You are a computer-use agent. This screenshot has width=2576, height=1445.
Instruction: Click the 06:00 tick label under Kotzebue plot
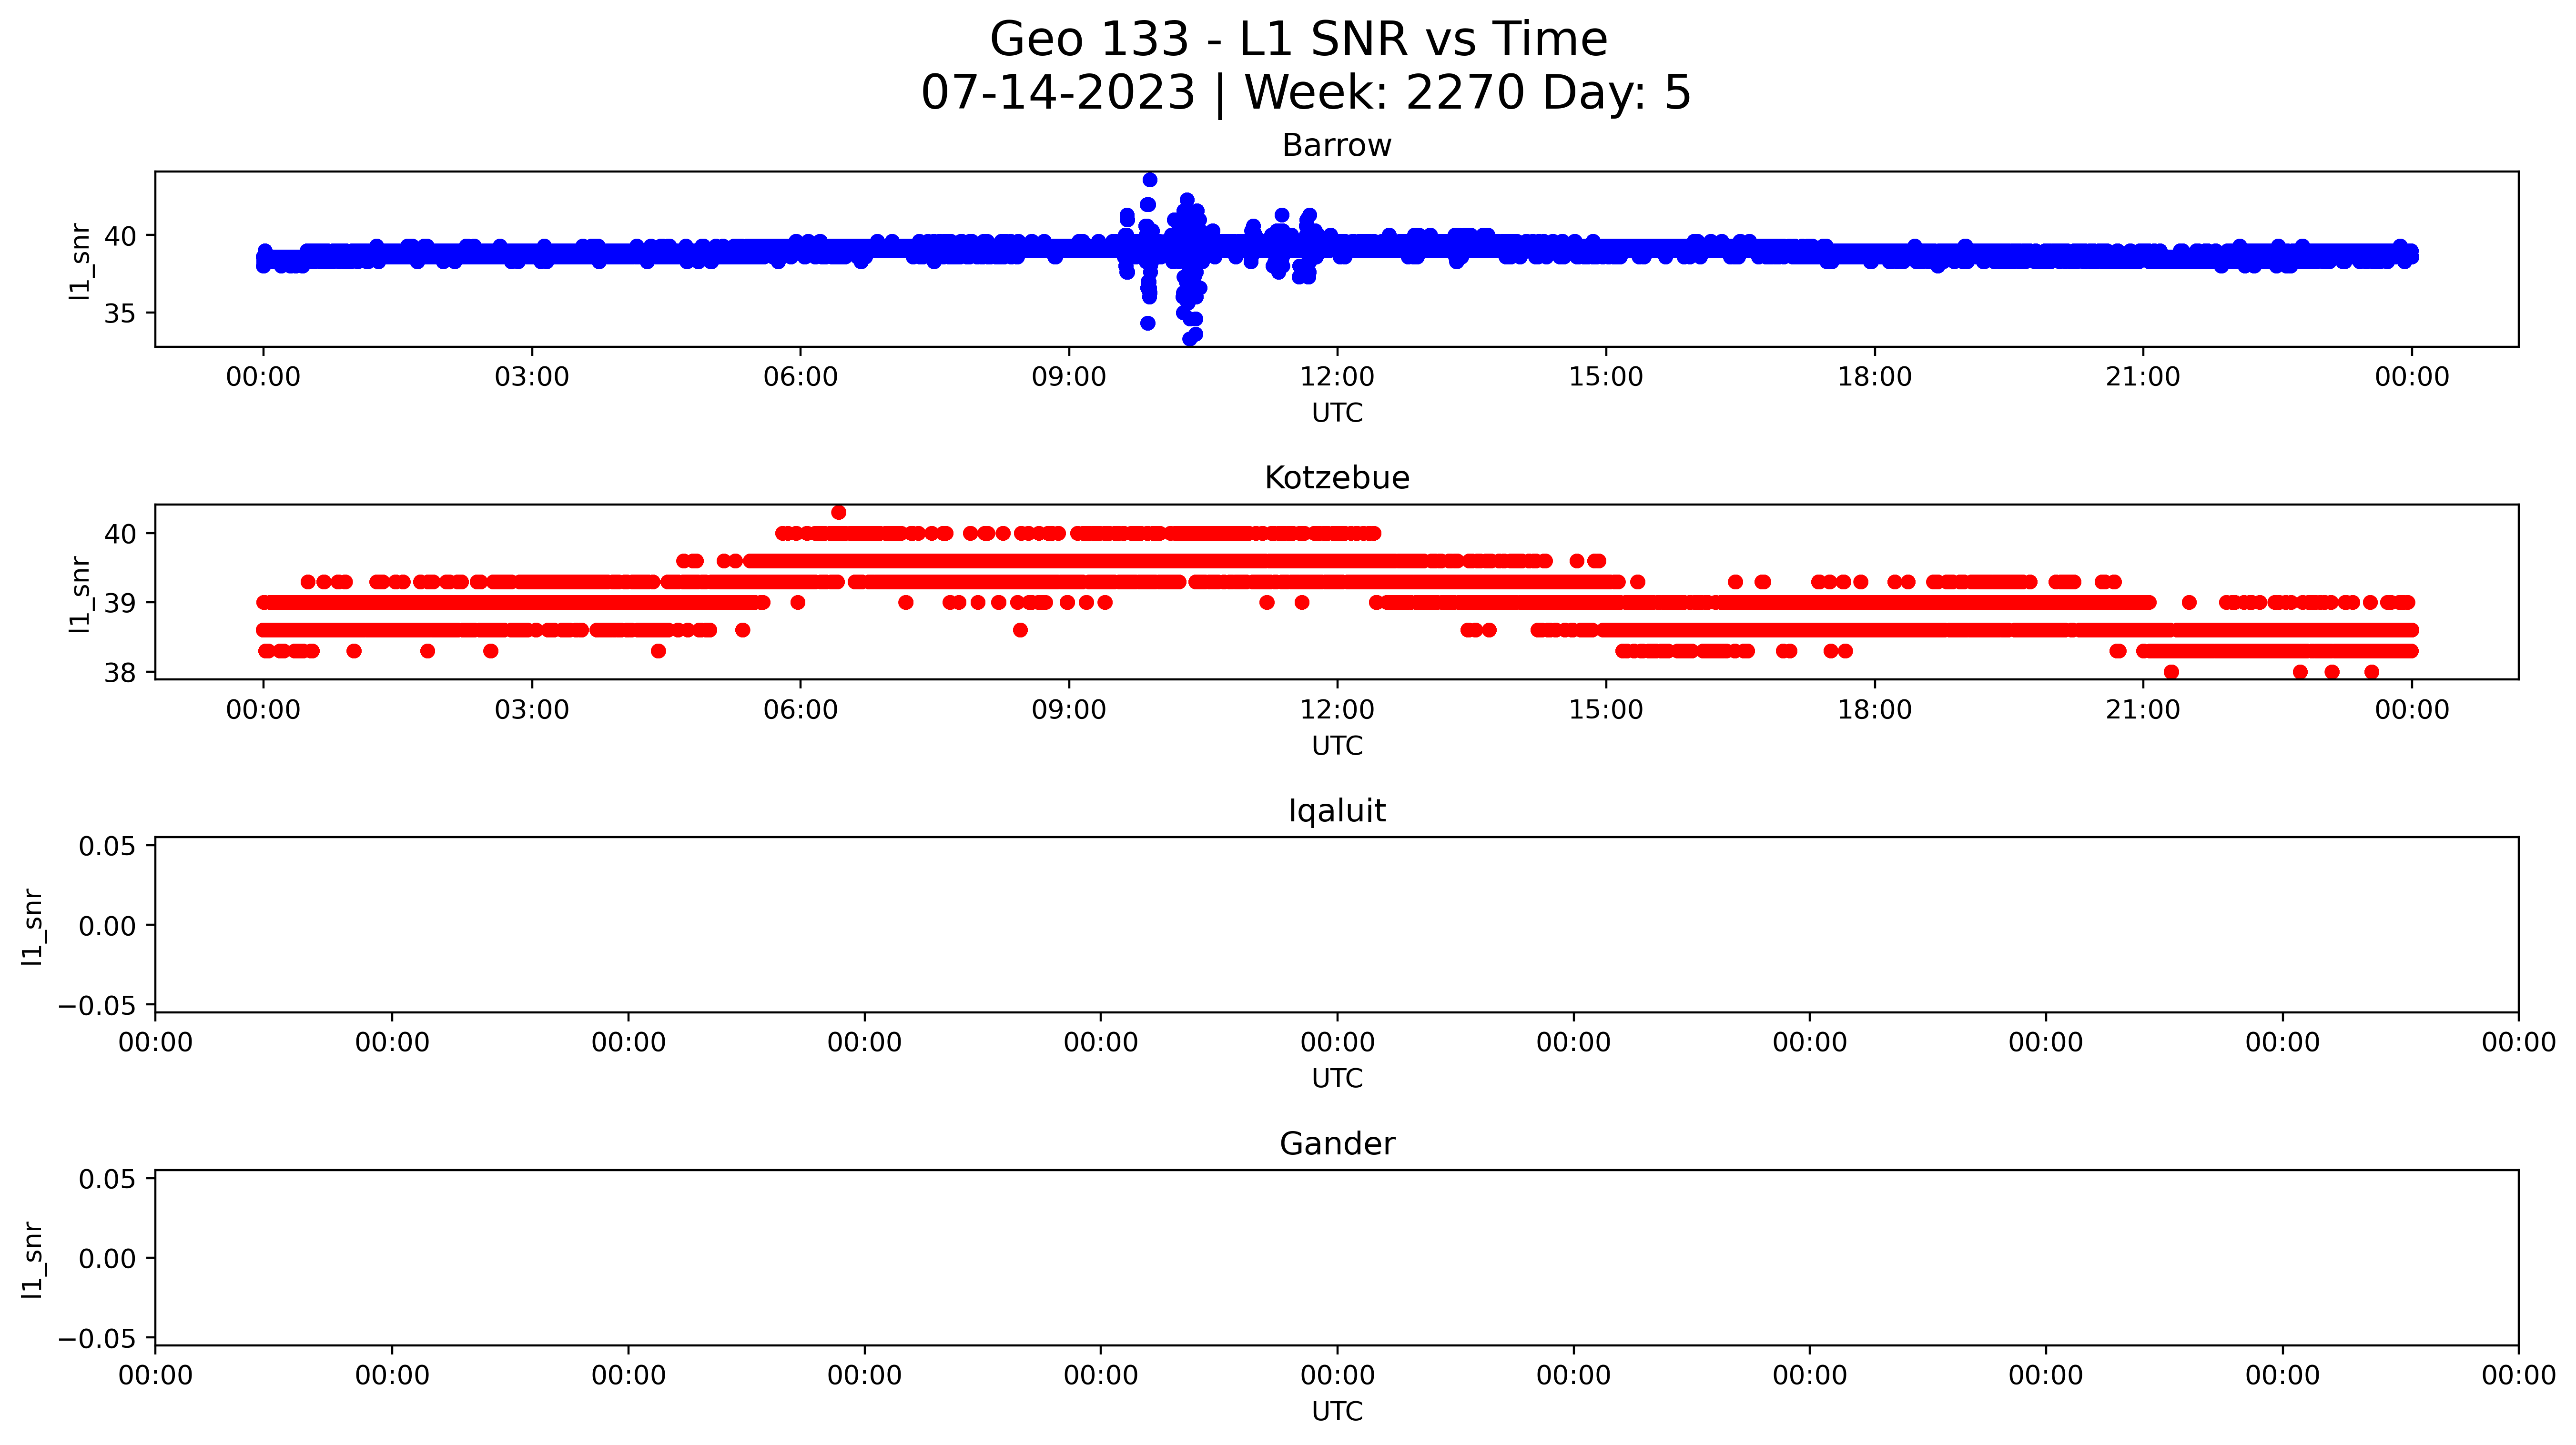[x=800, y=710]
